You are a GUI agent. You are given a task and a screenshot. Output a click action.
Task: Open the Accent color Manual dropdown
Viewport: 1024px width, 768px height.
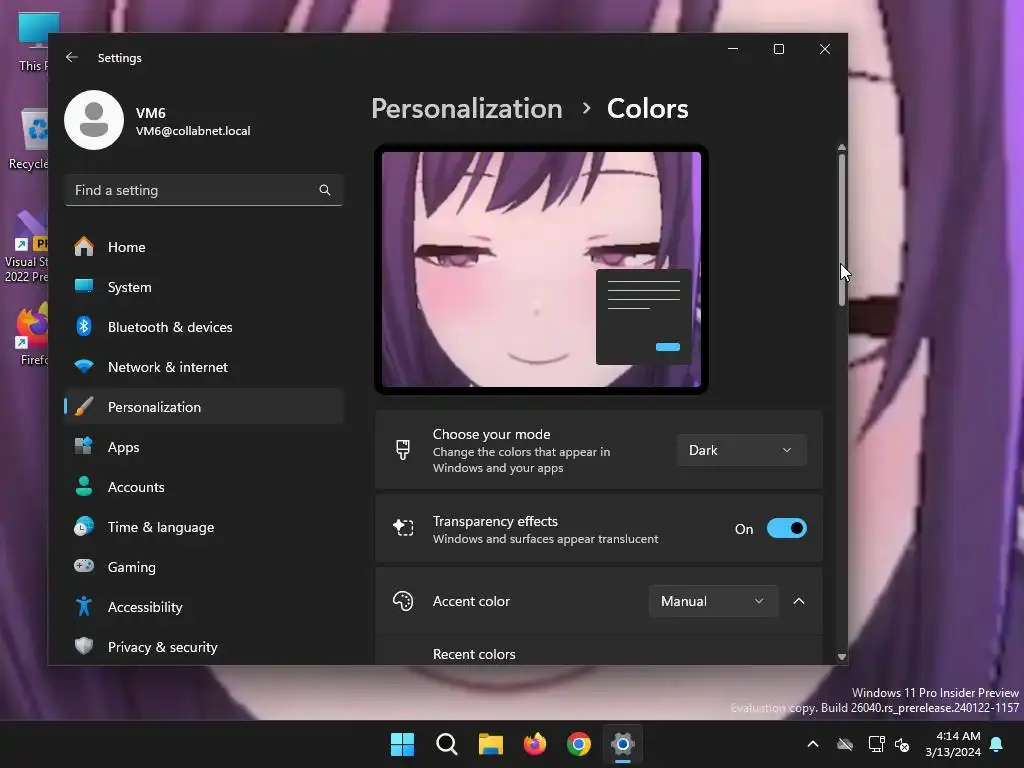pyautogui.click(x=713, y=601)
